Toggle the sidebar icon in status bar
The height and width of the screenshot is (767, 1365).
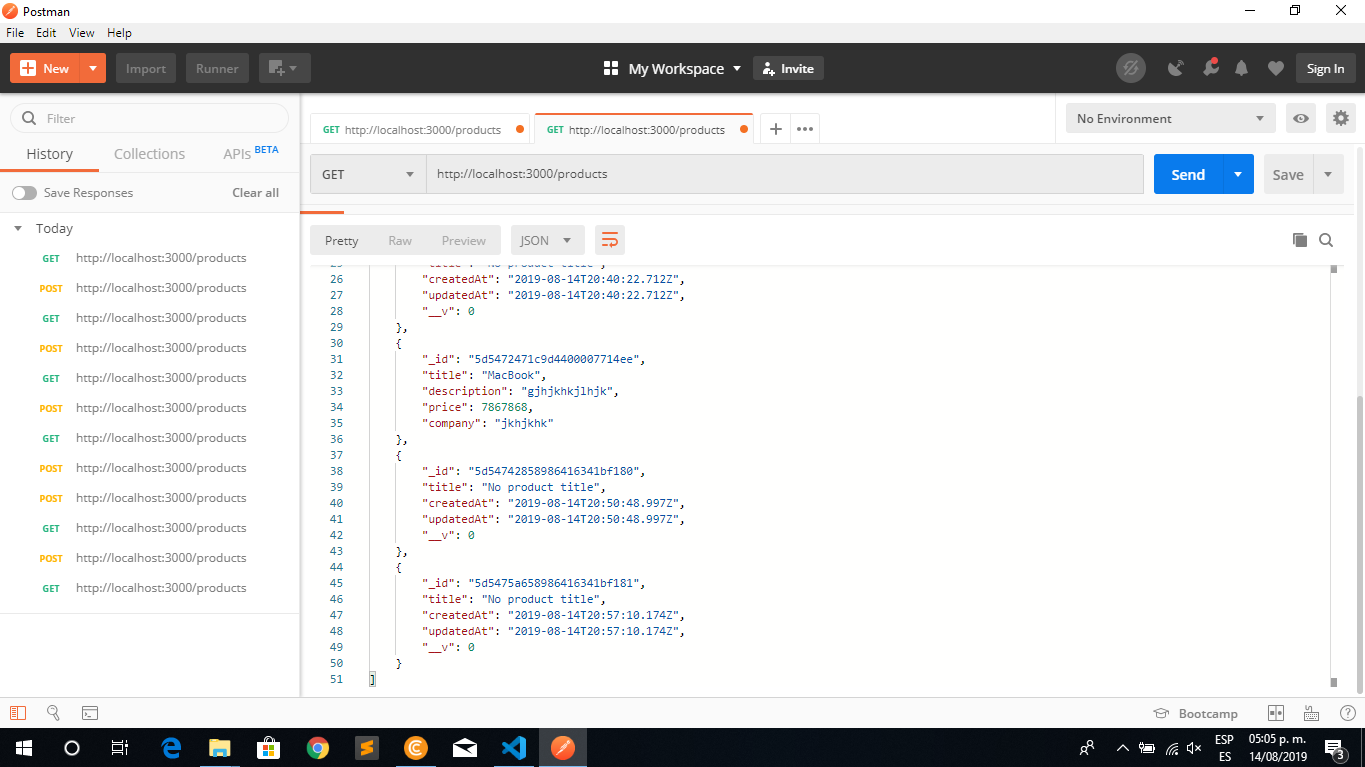click(x=17, y=713)
